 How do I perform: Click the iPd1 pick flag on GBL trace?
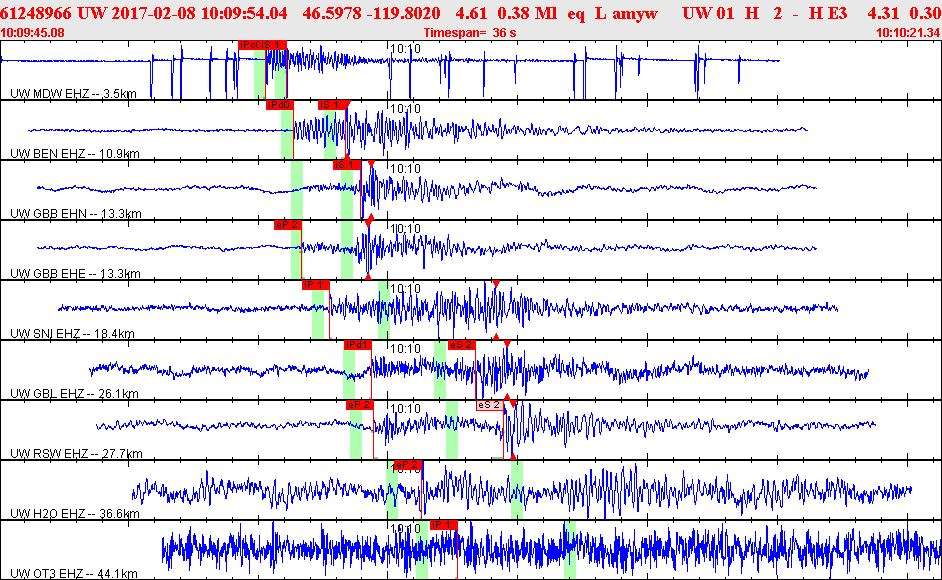357,346
